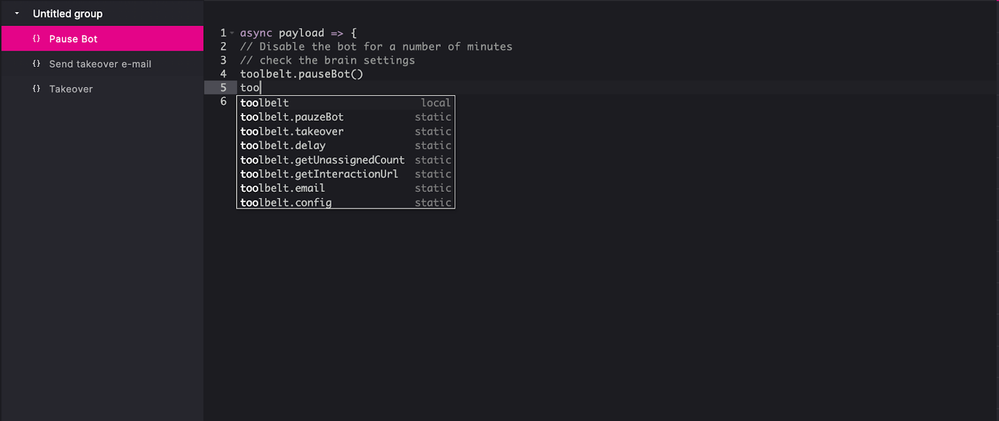Viewport: 999px width, 421px height.
Task: Choose toolbelt.pauzeBot autocomplete suggestion
Action: [345, 117]
